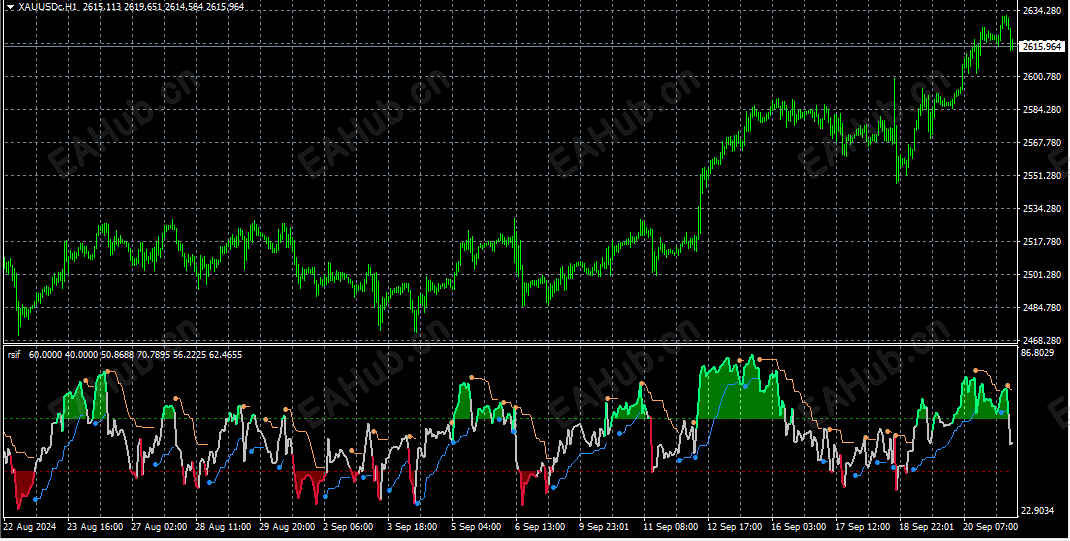
Task: Click the 6 Sep 13:00 time label
Action: [x=540, y=527]
